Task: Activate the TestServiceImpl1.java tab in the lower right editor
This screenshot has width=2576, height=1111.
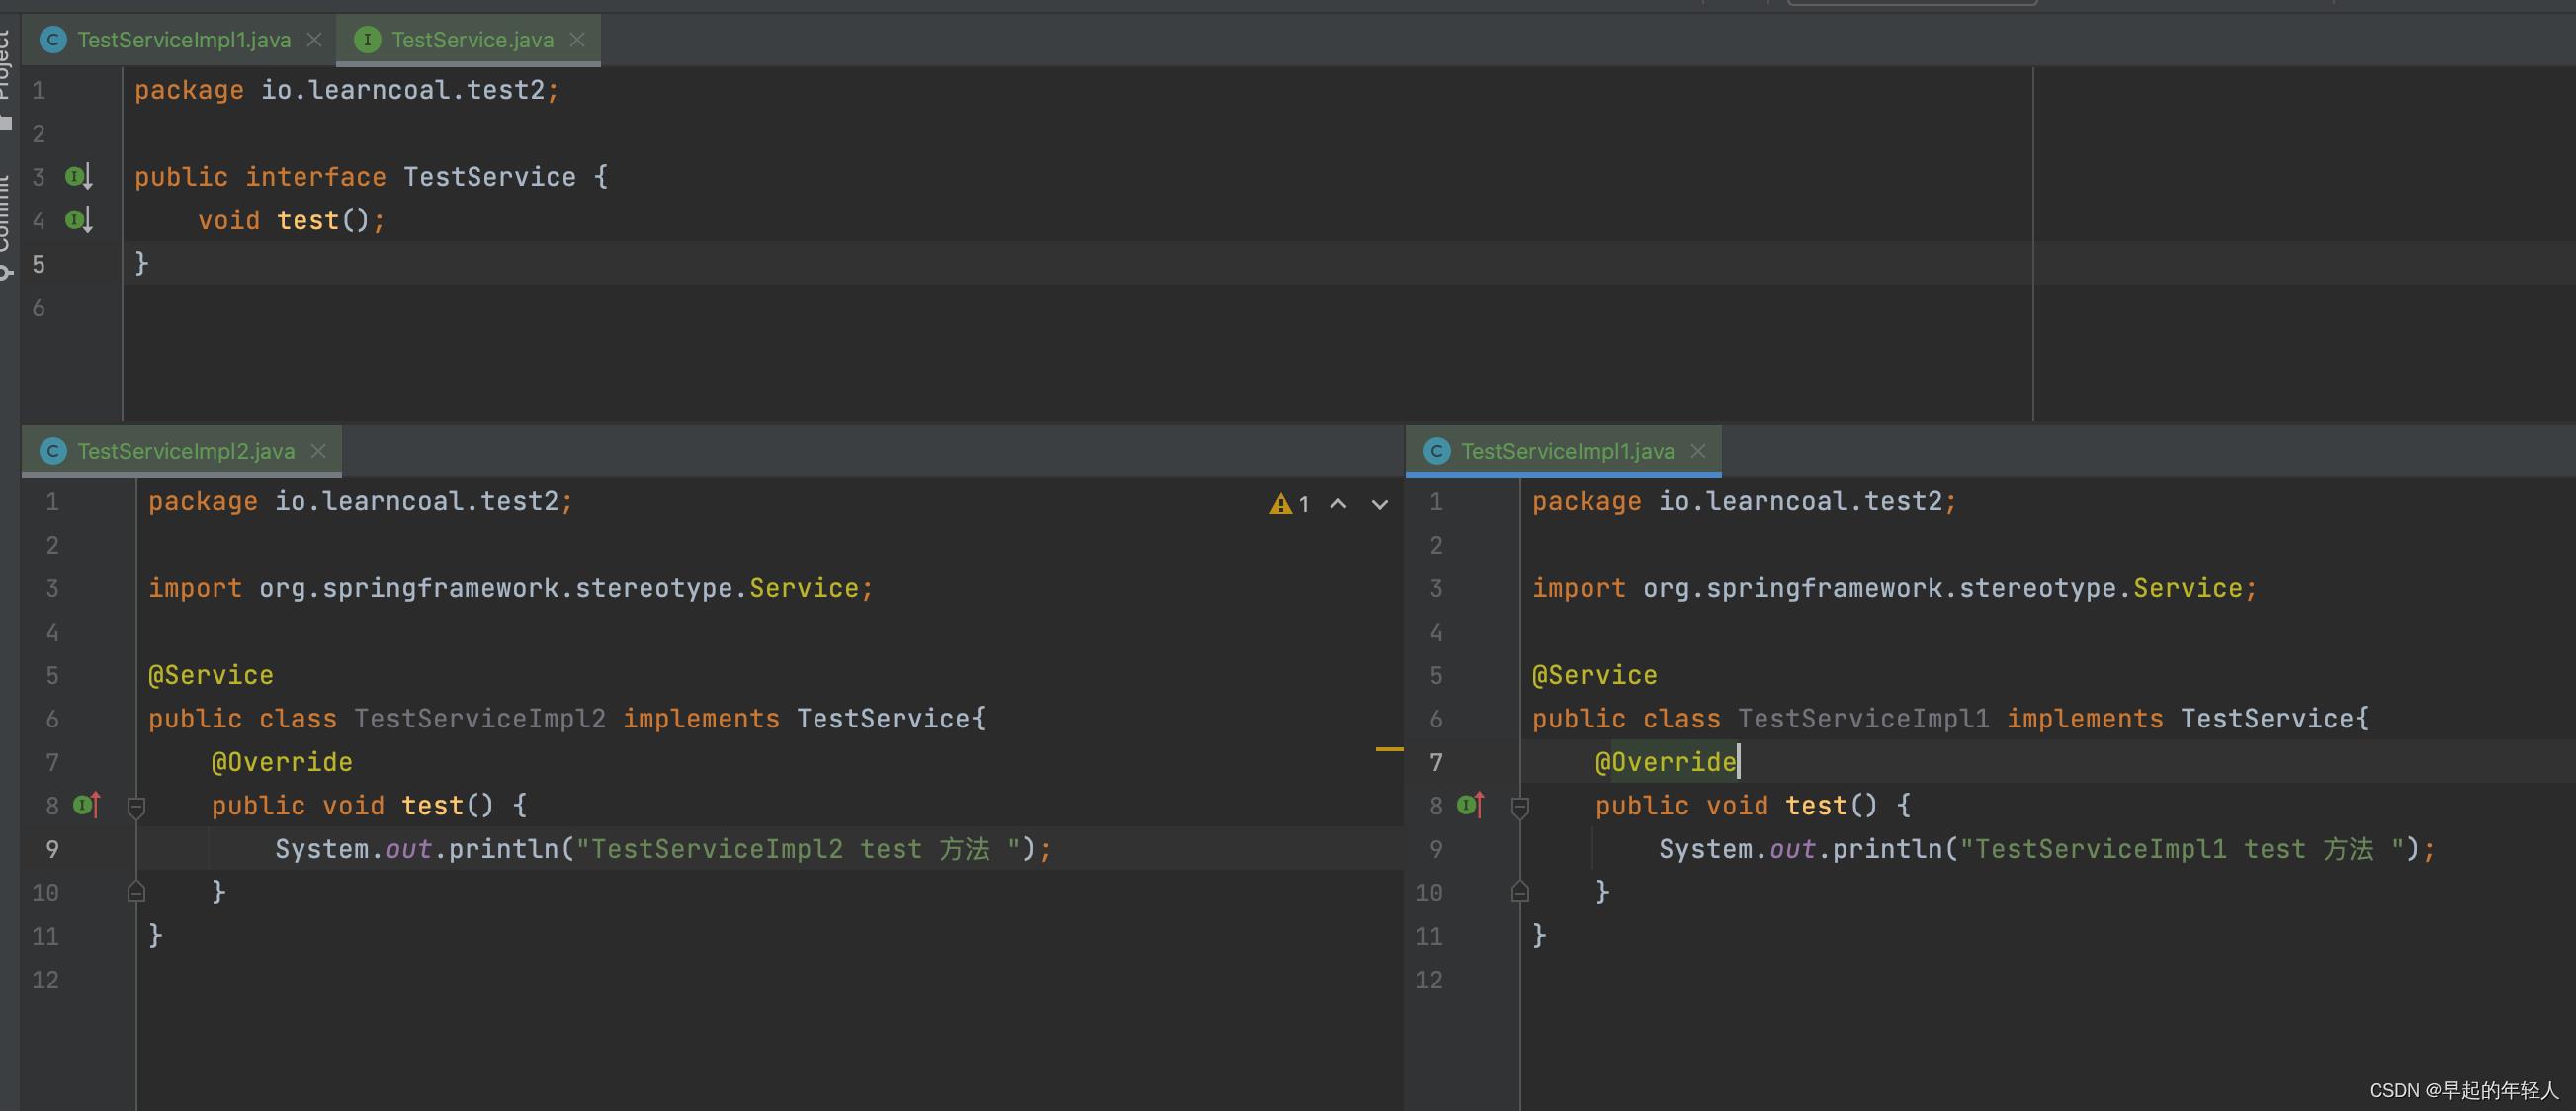Action: [x=1567, y=451]
